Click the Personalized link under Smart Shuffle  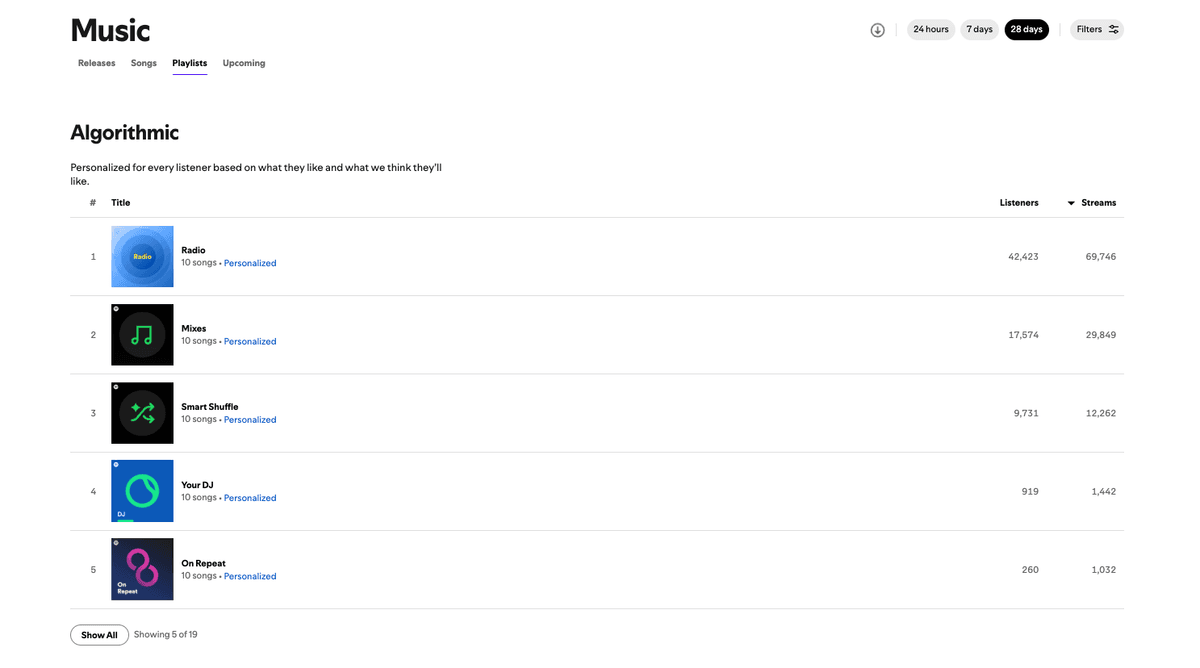coord(250,420)
